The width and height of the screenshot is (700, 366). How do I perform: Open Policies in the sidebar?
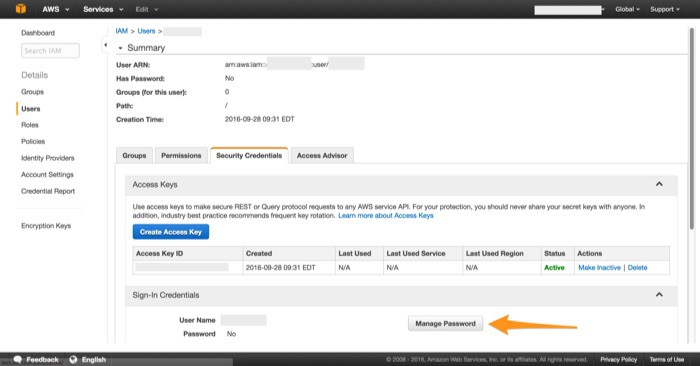pyautogui.click(x=33, y=141)
